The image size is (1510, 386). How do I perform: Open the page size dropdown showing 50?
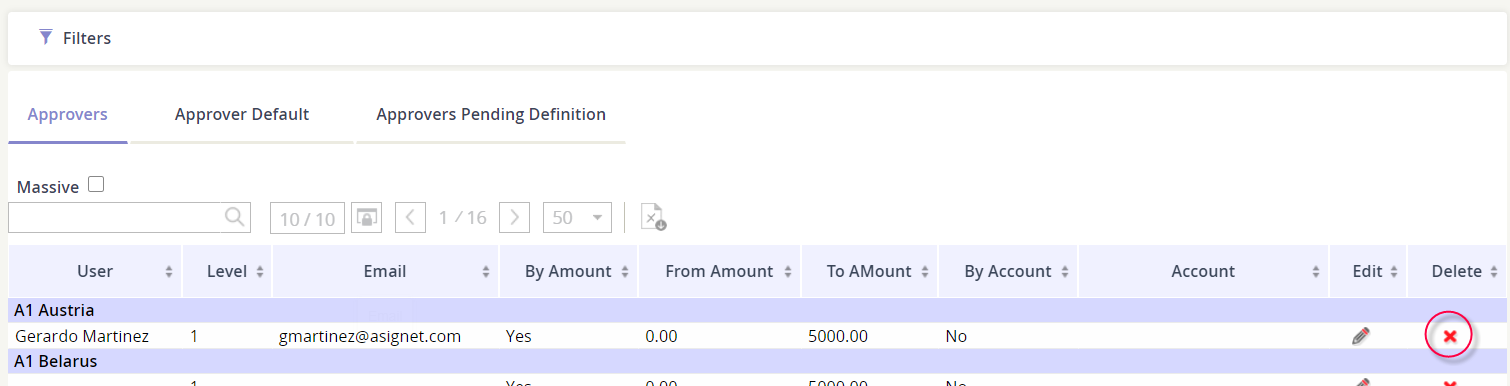(577, 217)
